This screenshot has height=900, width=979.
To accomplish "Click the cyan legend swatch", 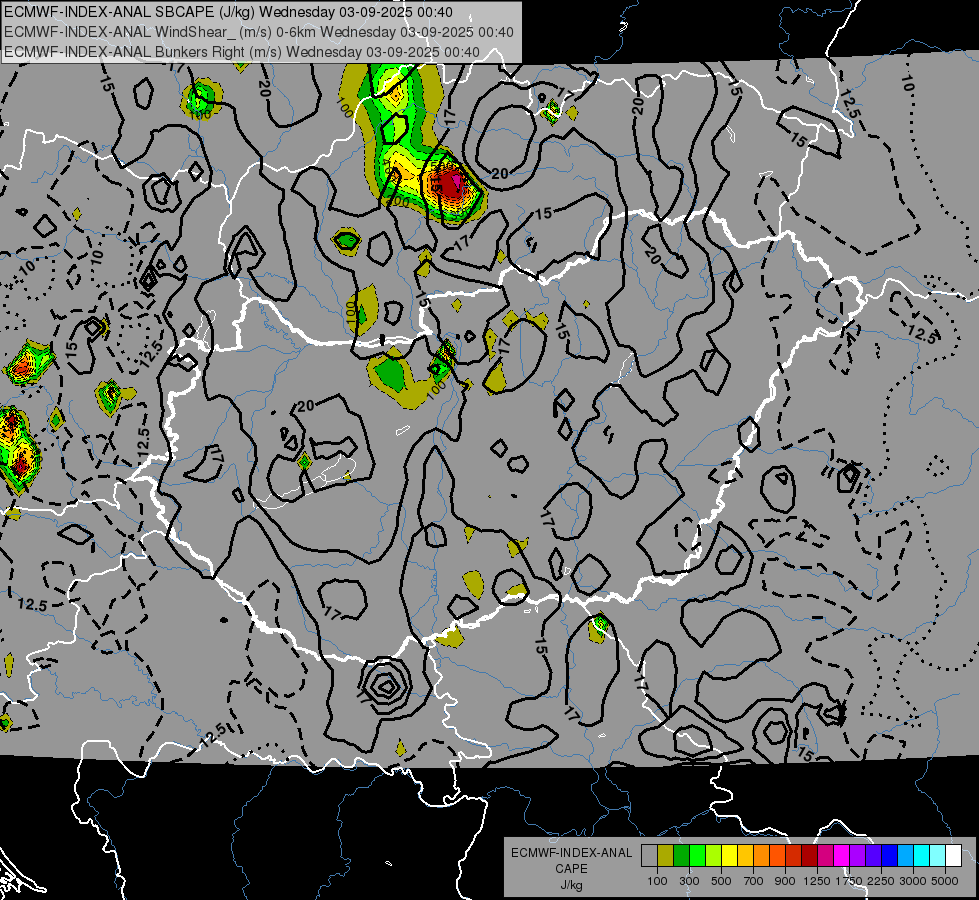I will click(x=922, y=855).
